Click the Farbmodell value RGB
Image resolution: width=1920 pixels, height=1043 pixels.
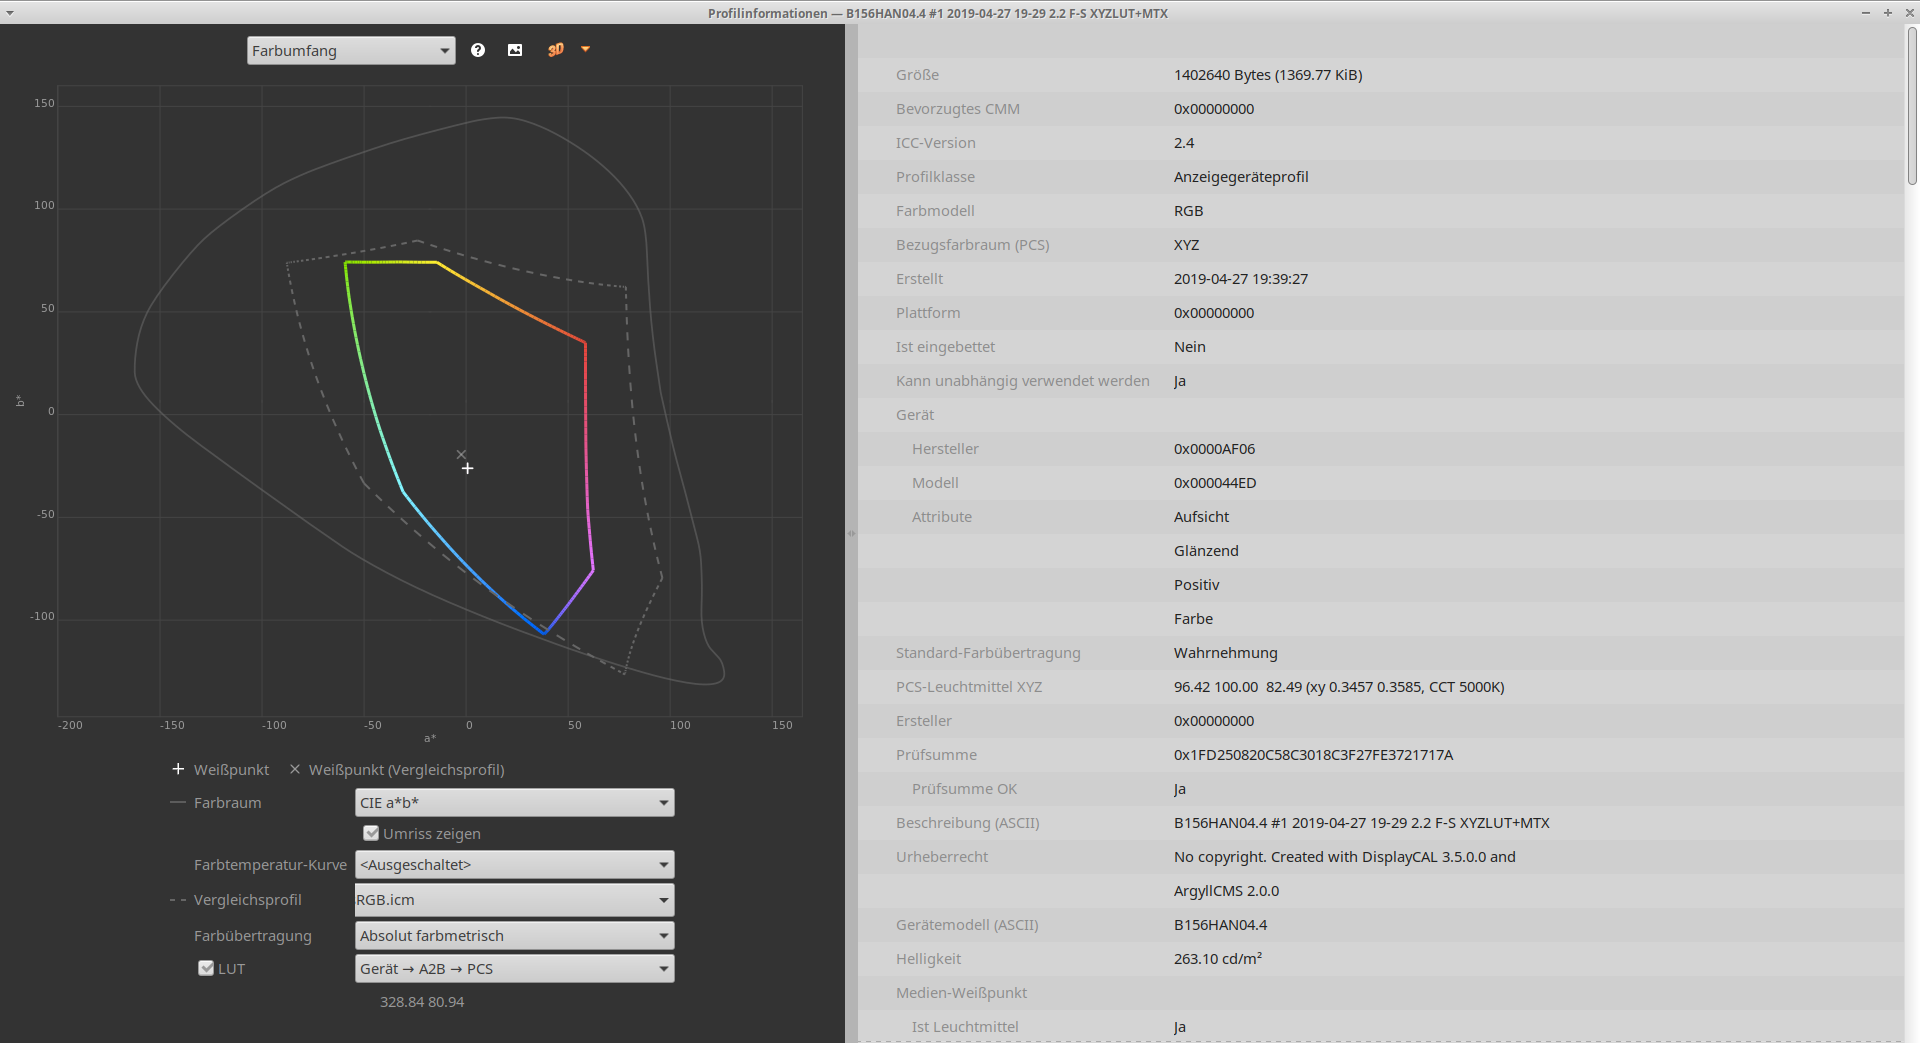tap(1188, 211)
